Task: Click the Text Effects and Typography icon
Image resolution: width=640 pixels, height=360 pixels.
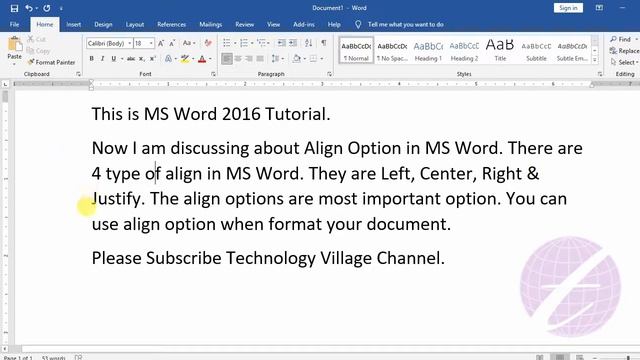Action: (168, 59)
